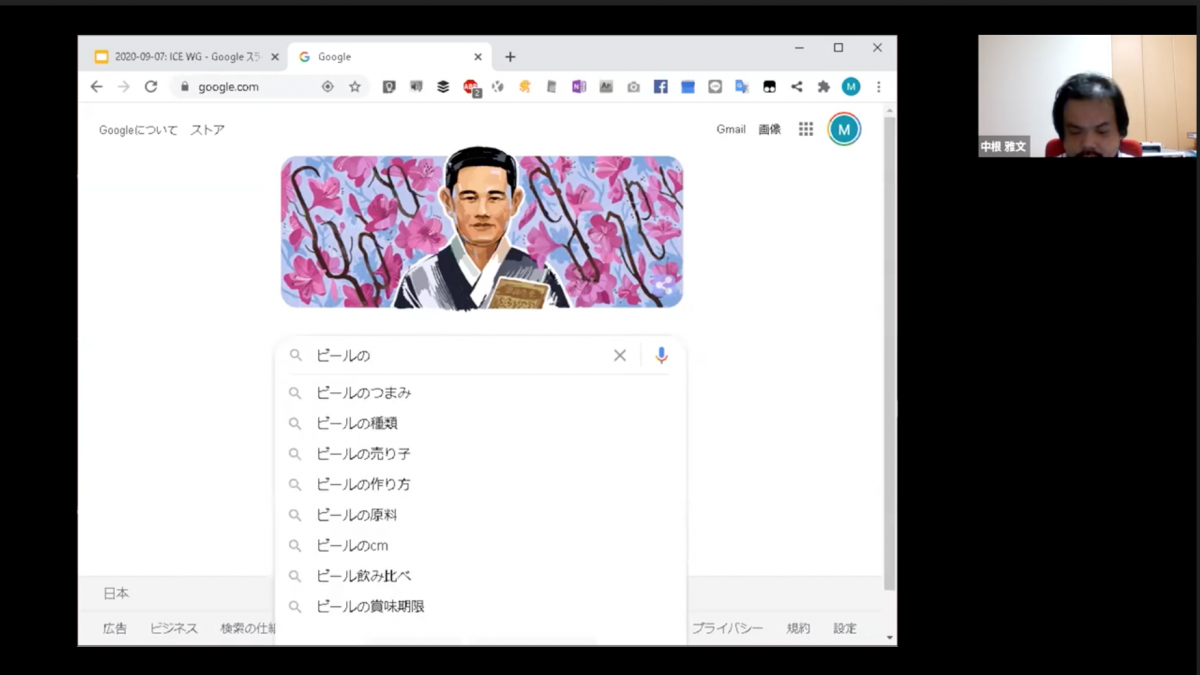Open the Google account avatar on page
Screen dimensions: 1200x675
click(844, 129)
